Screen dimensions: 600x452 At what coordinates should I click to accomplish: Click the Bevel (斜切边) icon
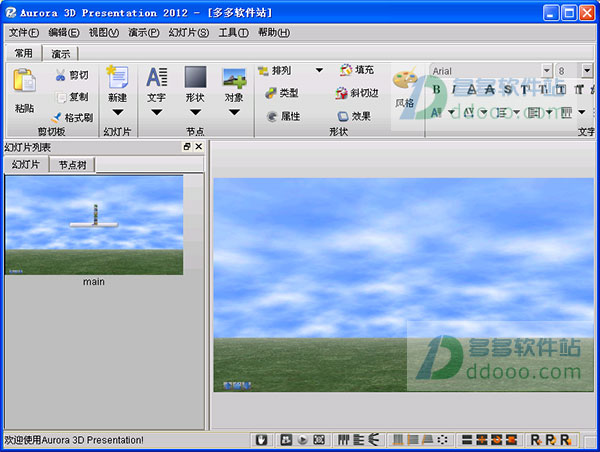coord(341,93)
